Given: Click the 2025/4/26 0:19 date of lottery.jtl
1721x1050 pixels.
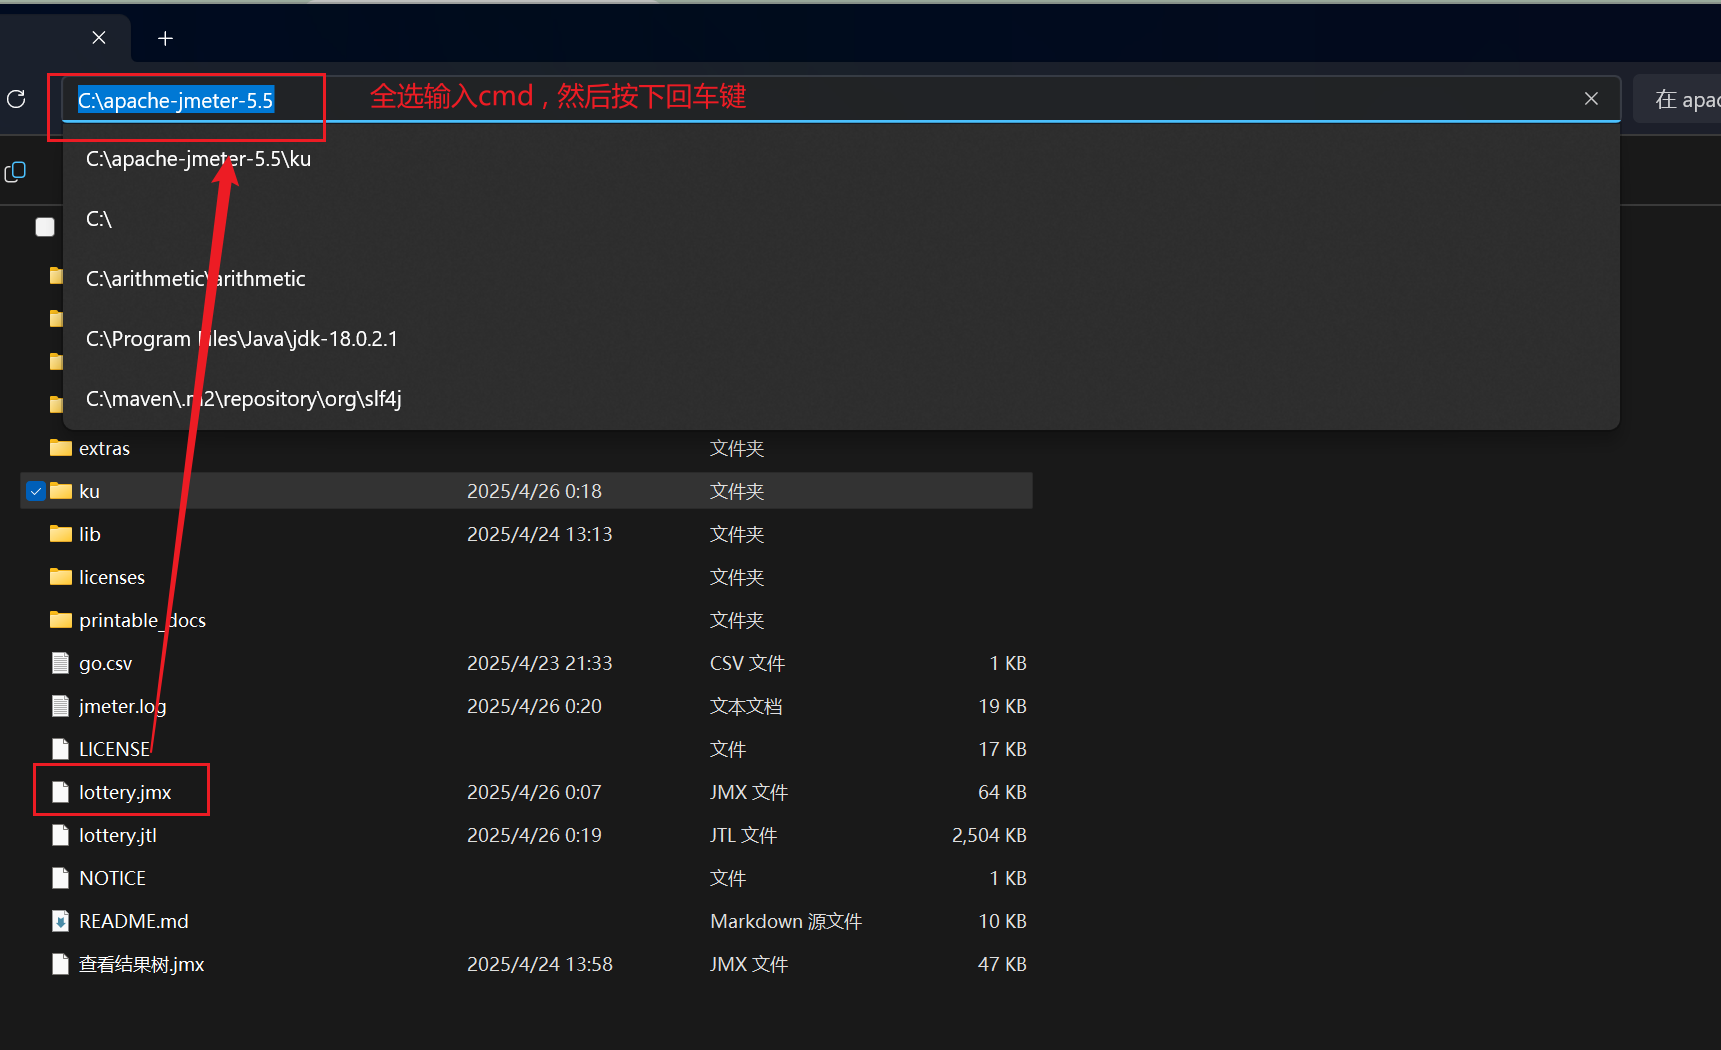Looking at the screenshot, I should tap(534, 835).
